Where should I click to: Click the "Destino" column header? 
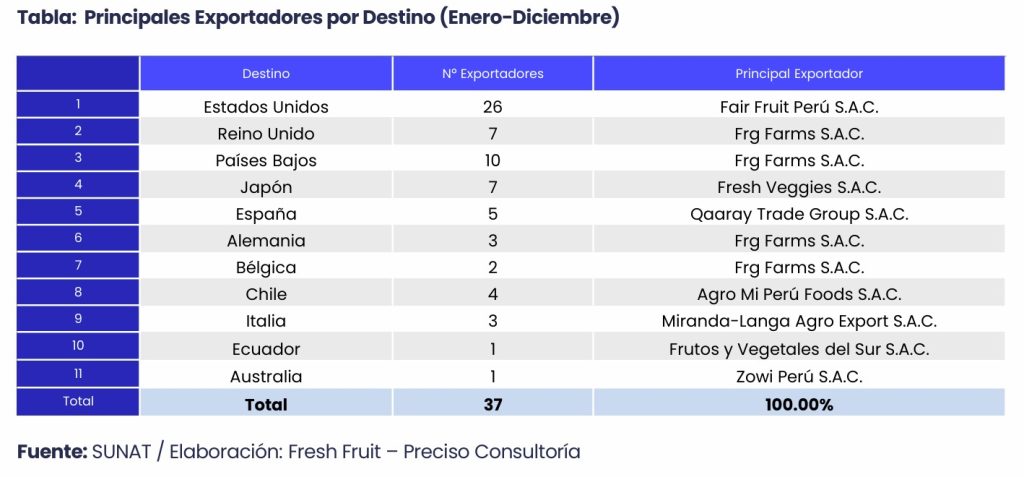coord(266,74)
